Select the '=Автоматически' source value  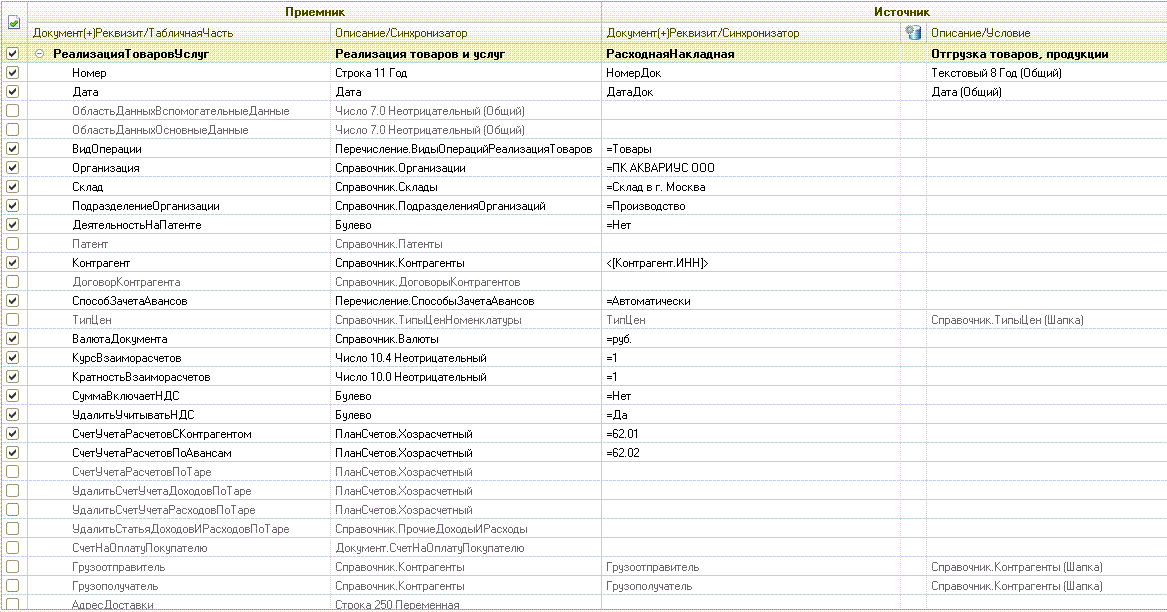(x=752, y=301)
